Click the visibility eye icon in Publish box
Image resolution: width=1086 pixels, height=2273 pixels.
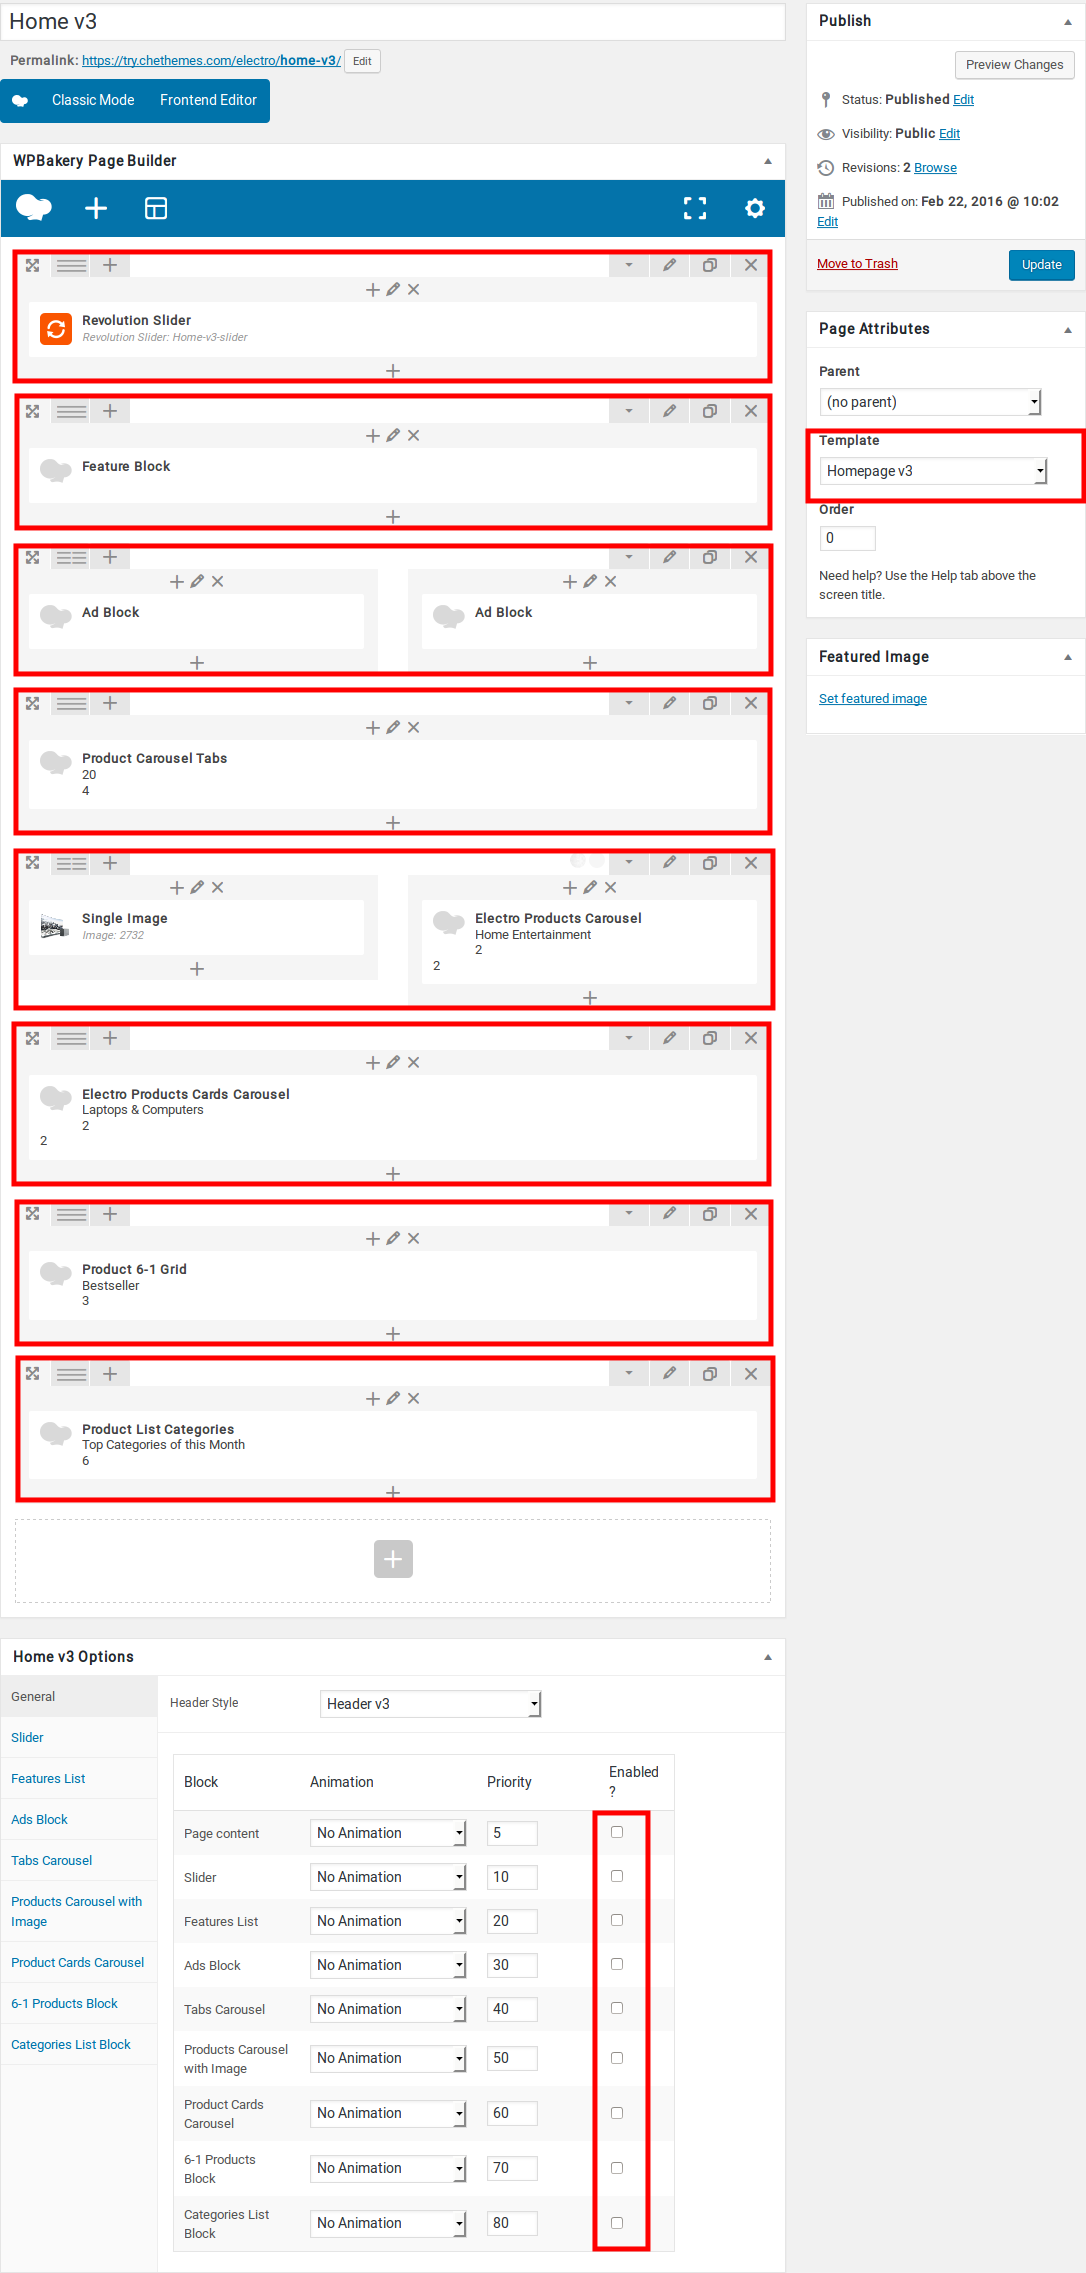(x=826, y=134)
